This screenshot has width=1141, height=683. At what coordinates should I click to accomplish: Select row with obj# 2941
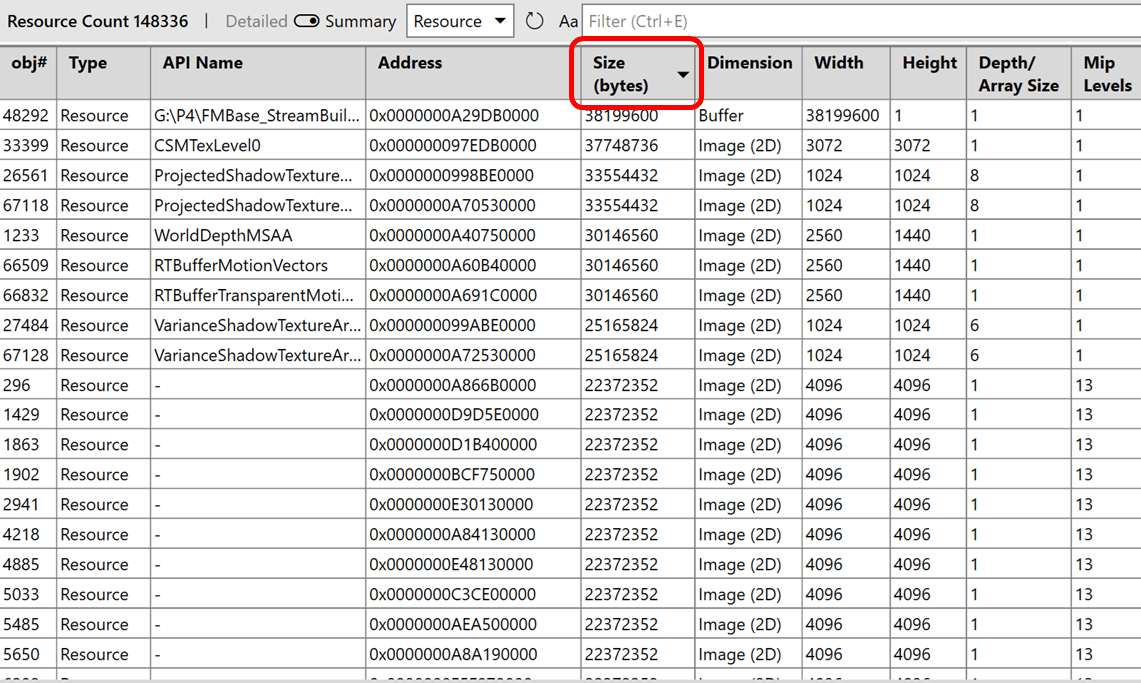coord(570,504)
